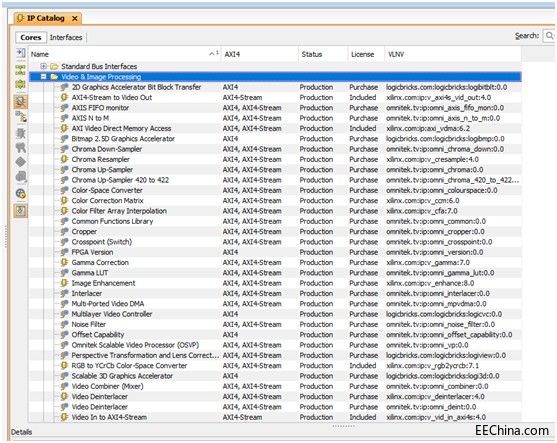Click the grayed license status toolbar icon
This screenshot has height=443, width=557.
tap(21, 147)
